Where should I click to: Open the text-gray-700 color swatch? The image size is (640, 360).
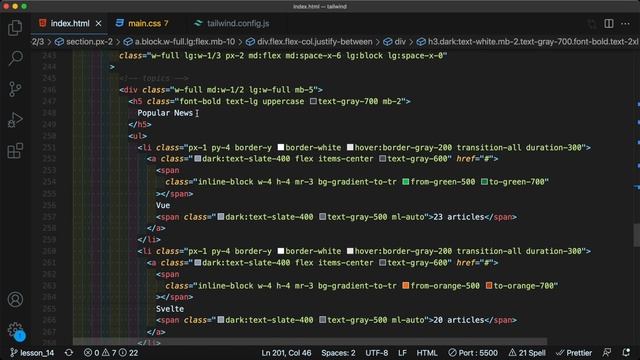coord(313,101)
